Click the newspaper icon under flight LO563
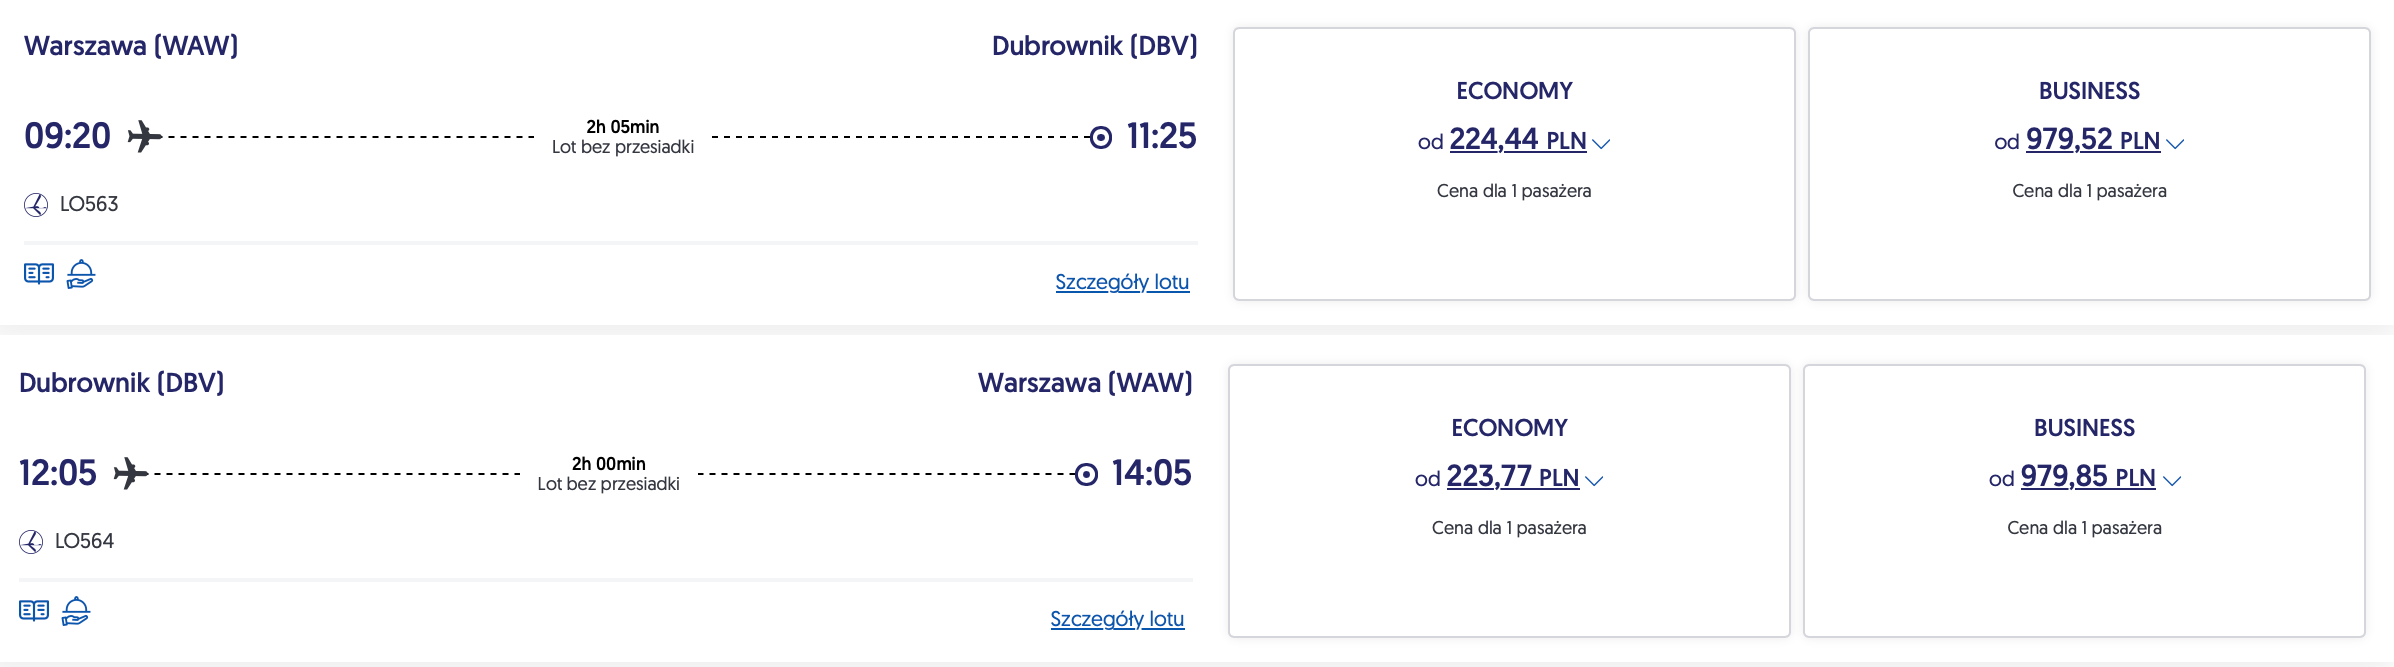 [x=39, y=273]
